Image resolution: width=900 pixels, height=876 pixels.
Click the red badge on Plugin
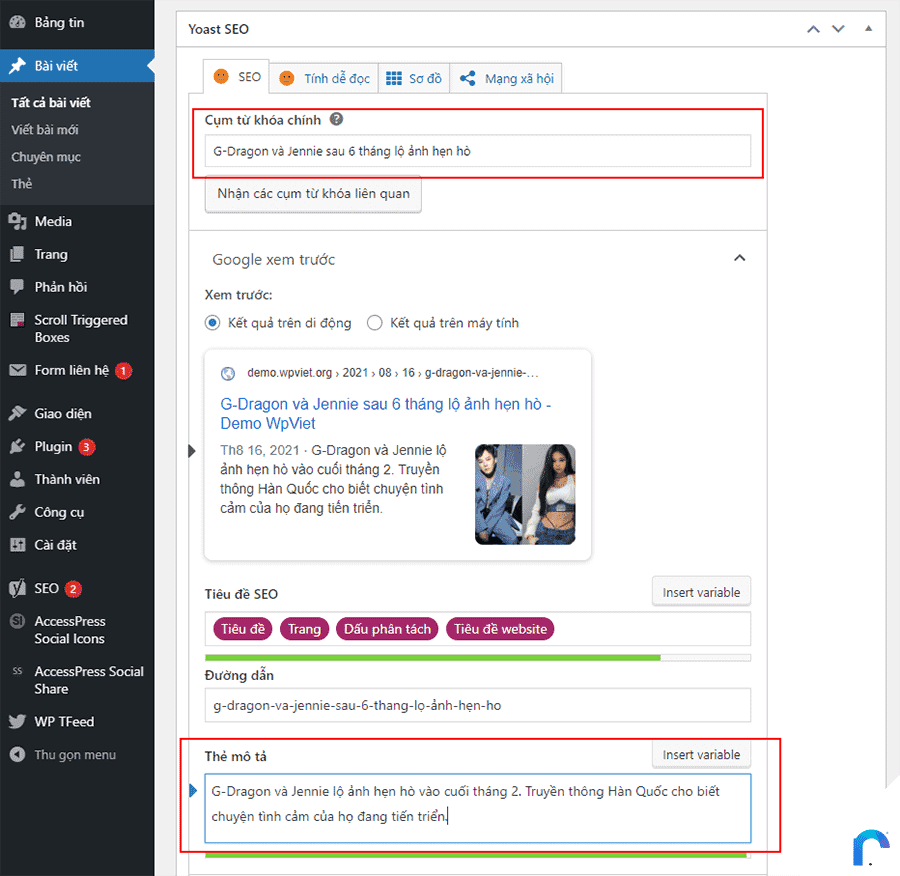(87, 447)
